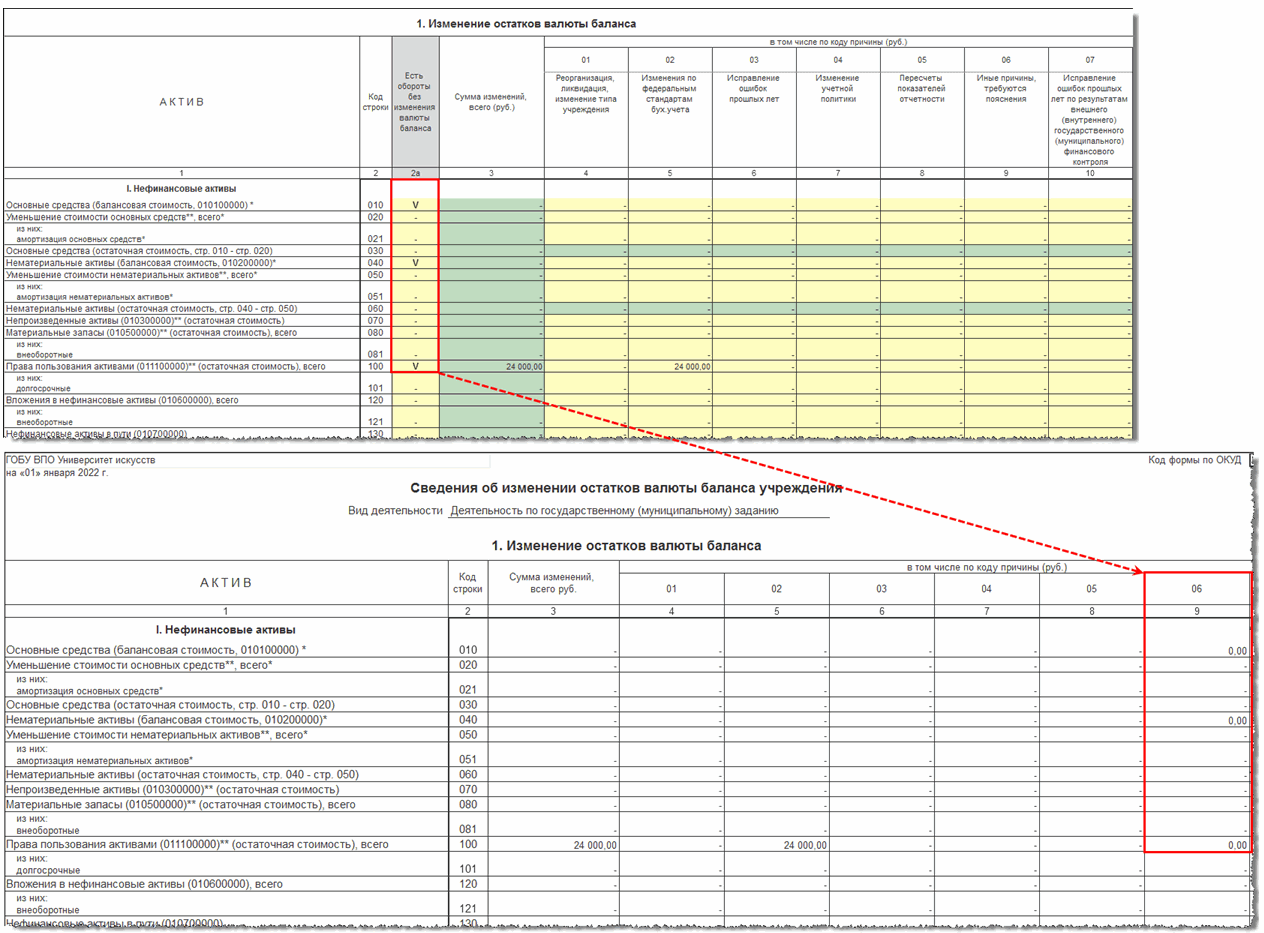Click the 'Пересчеты показателей отчетности' column header
Screen dimensions: 1264x933
(x=922, y=89)
